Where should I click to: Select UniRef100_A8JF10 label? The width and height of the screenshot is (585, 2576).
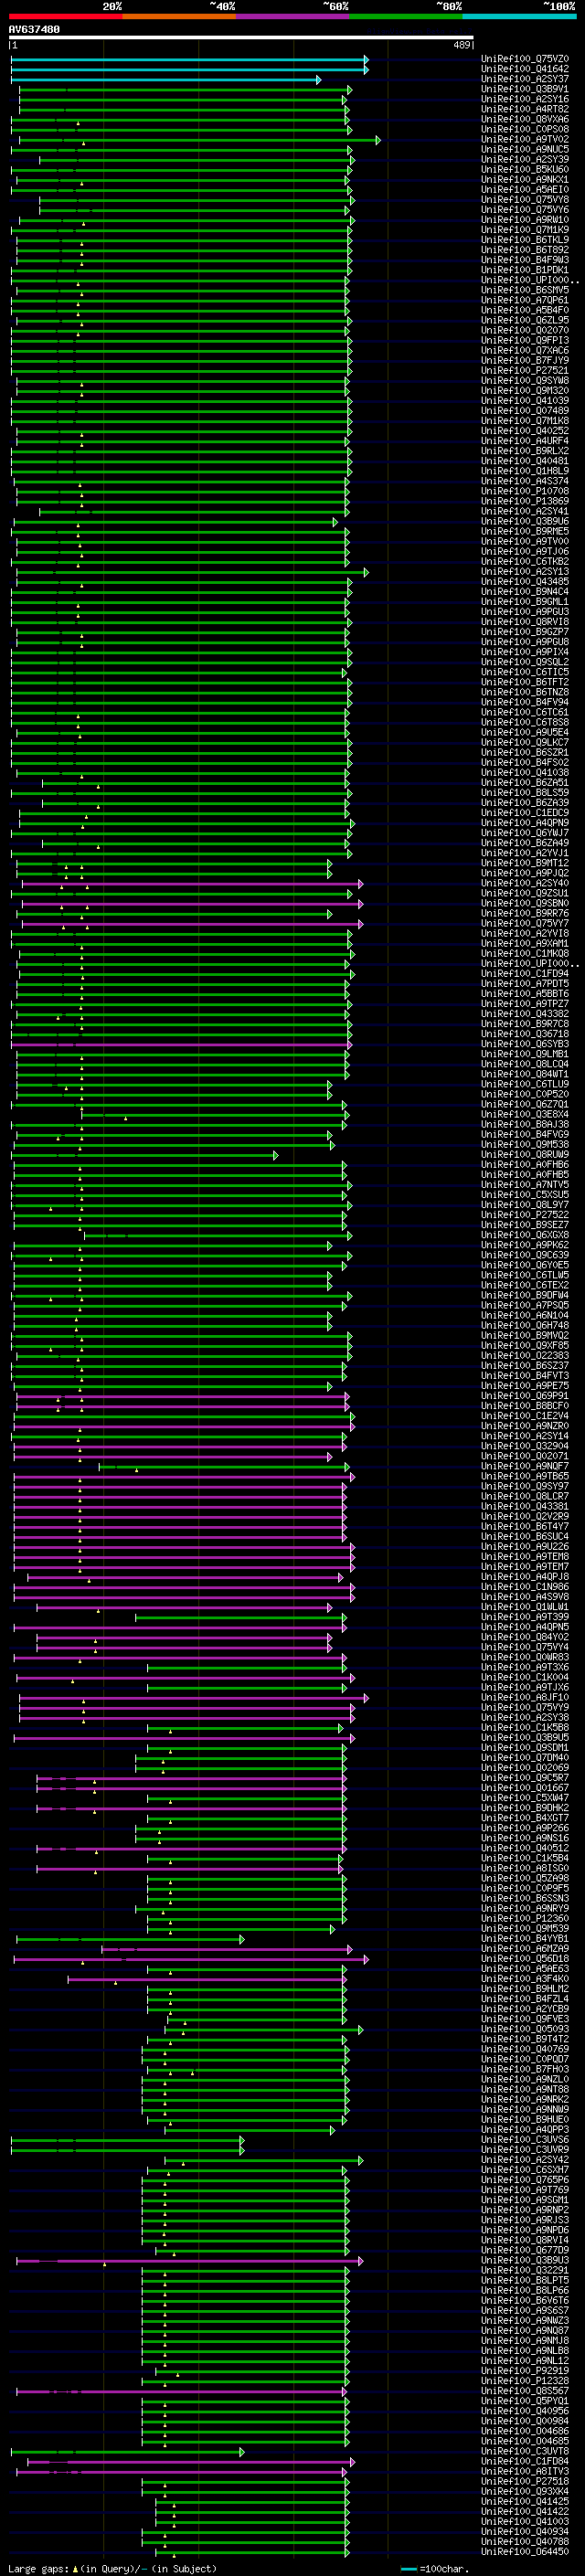point(525,1697)
